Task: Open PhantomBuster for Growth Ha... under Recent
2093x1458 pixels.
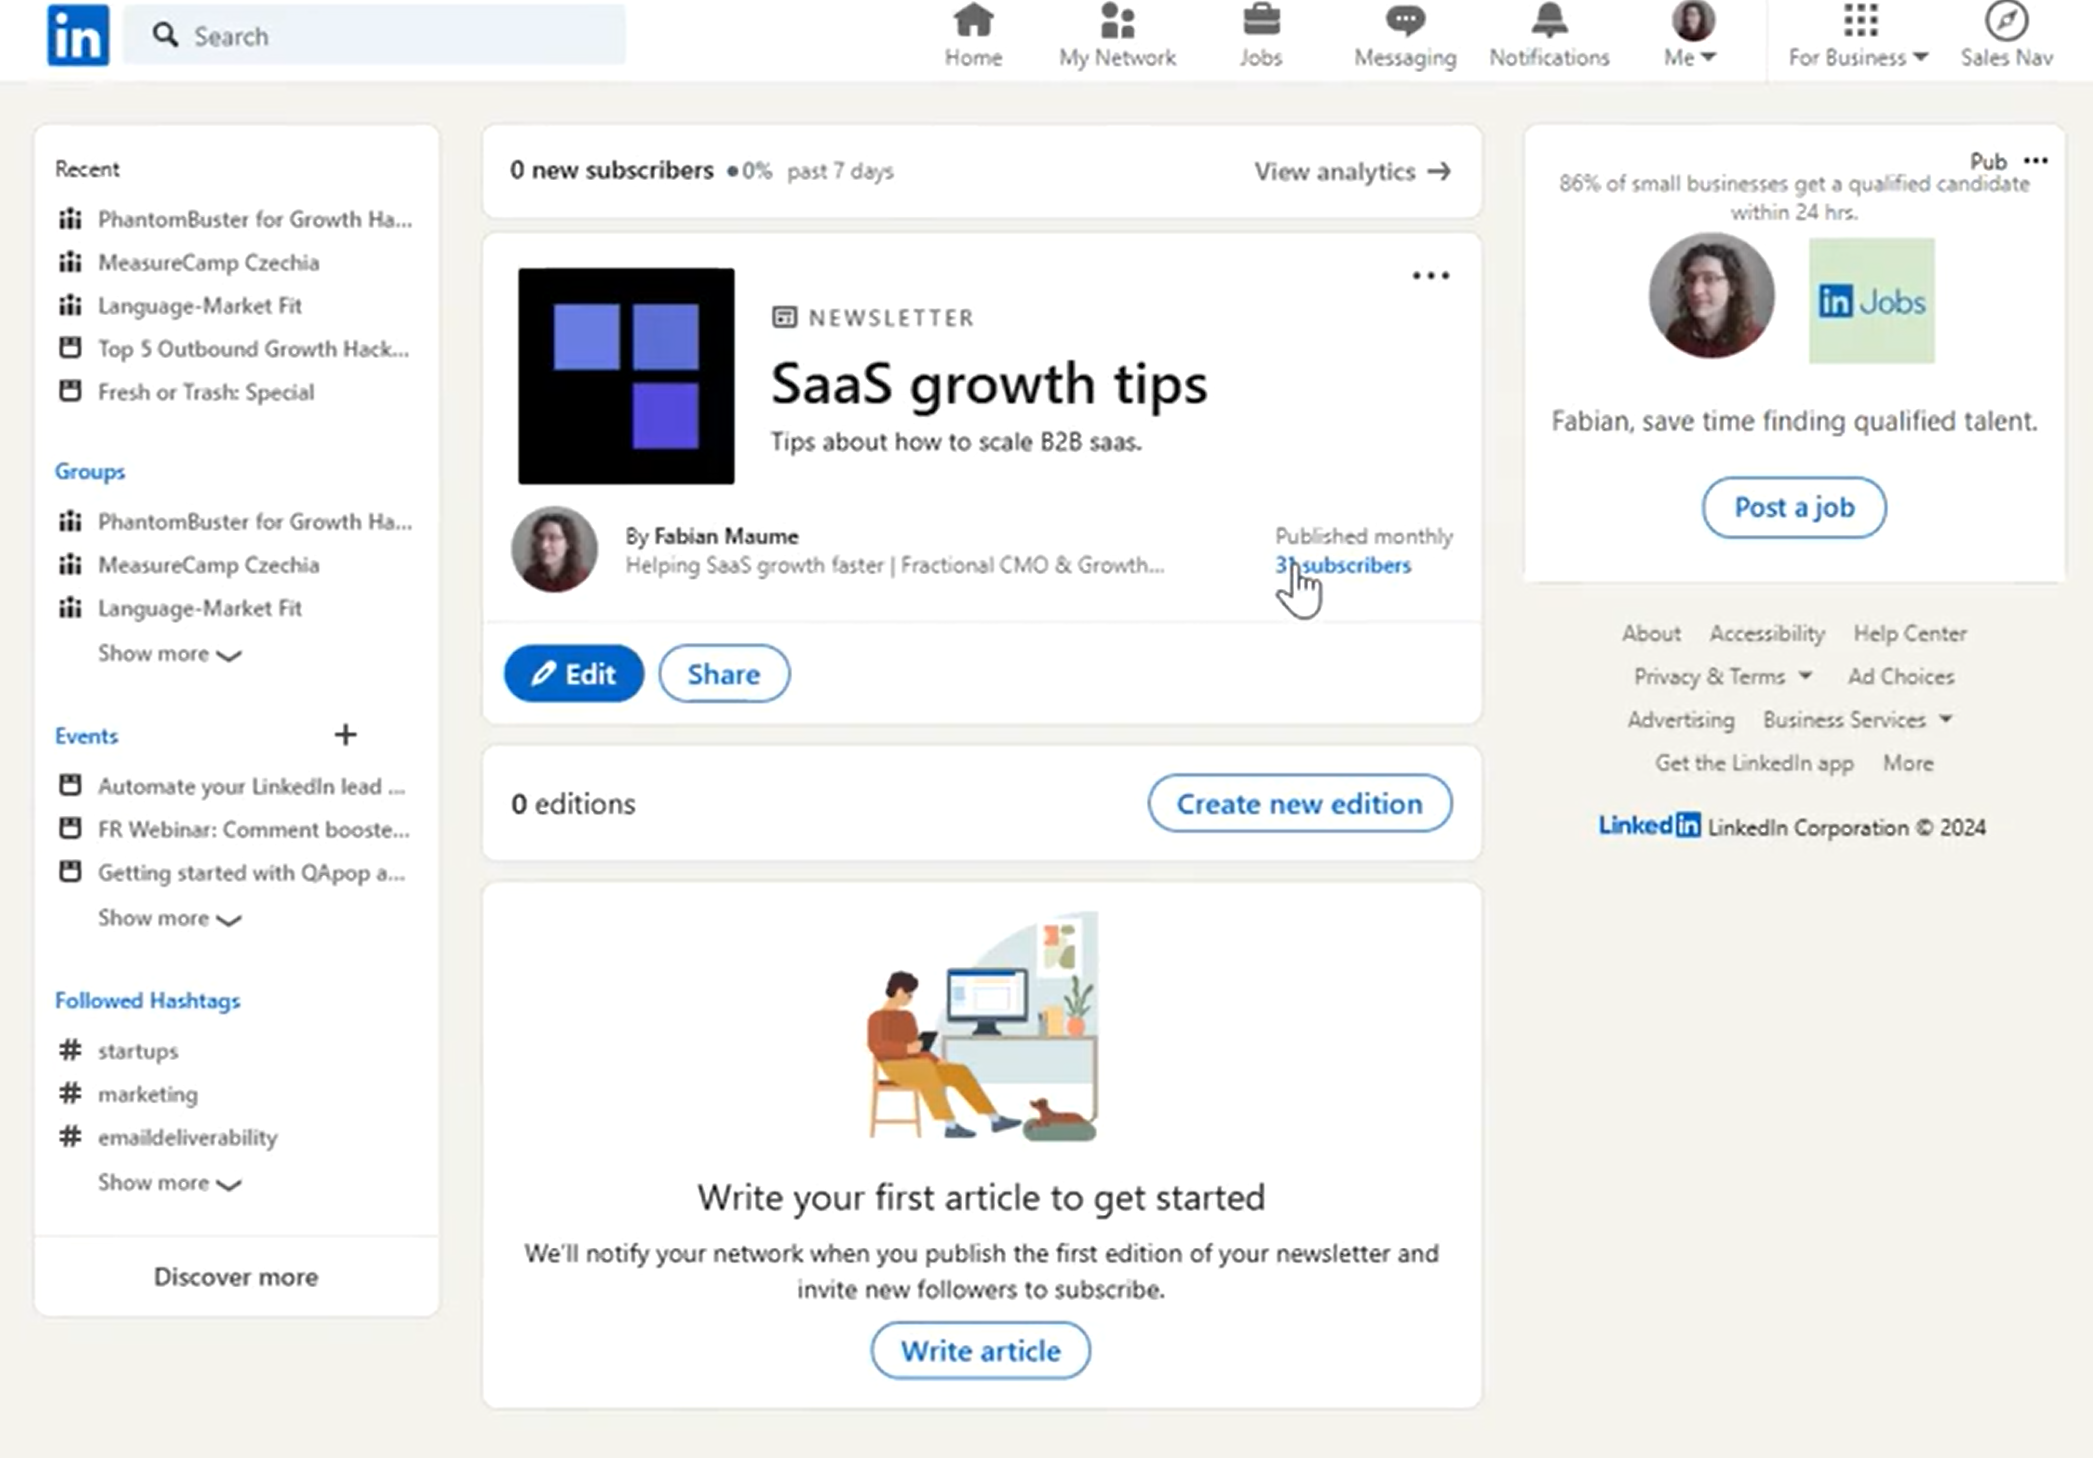Action: click(254, 219)
